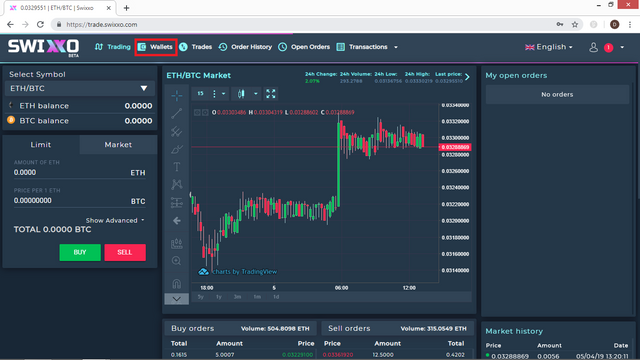Click the Price per 1 ETH field
Screen dimensions: 640x360
tap(80, 201)
